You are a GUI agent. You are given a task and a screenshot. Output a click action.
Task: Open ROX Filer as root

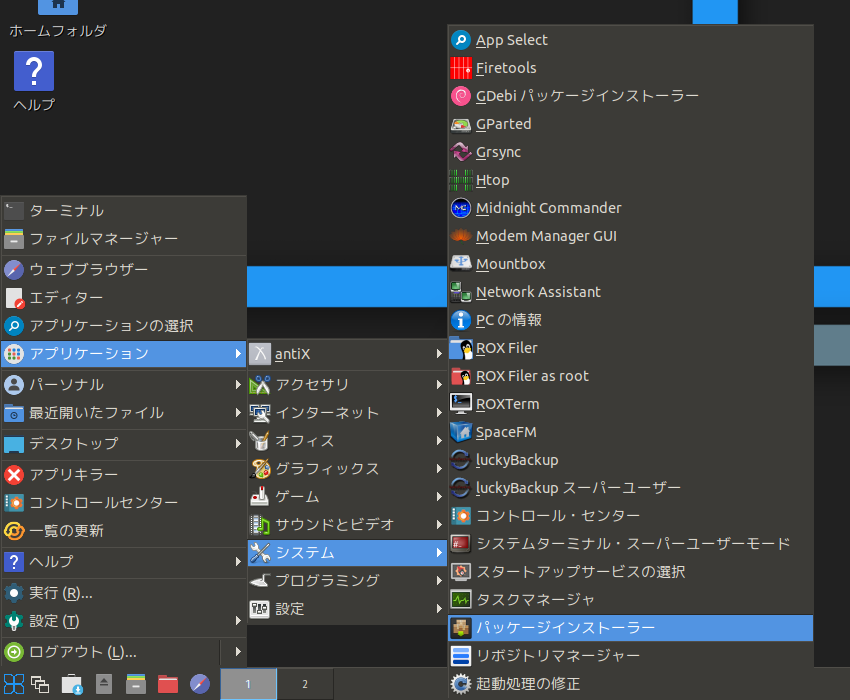tap(630, 376)
